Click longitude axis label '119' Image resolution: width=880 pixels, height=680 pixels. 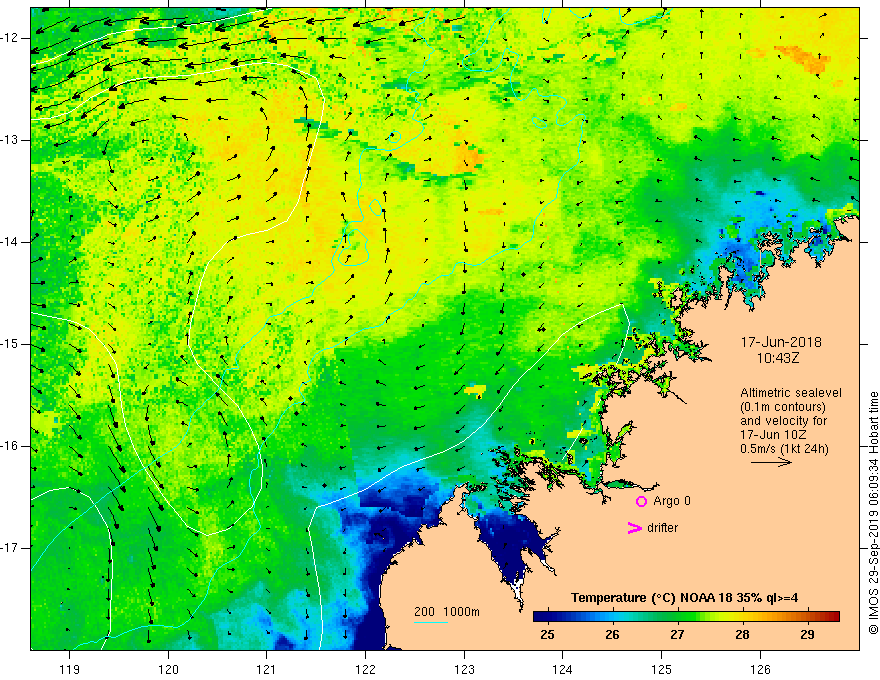70,669
